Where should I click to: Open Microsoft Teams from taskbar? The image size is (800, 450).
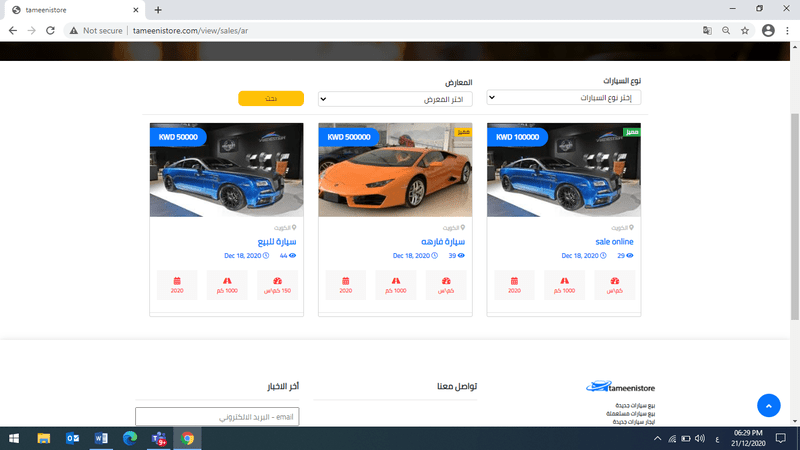tap(159, 438)
